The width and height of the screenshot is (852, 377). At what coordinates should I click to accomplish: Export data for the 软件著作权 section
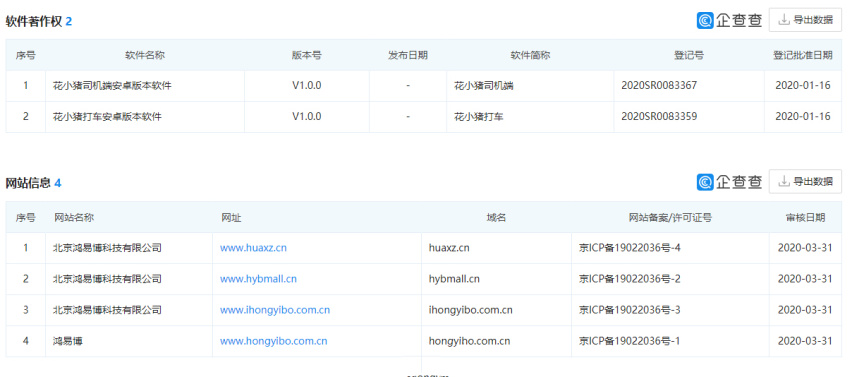[805, 20]
